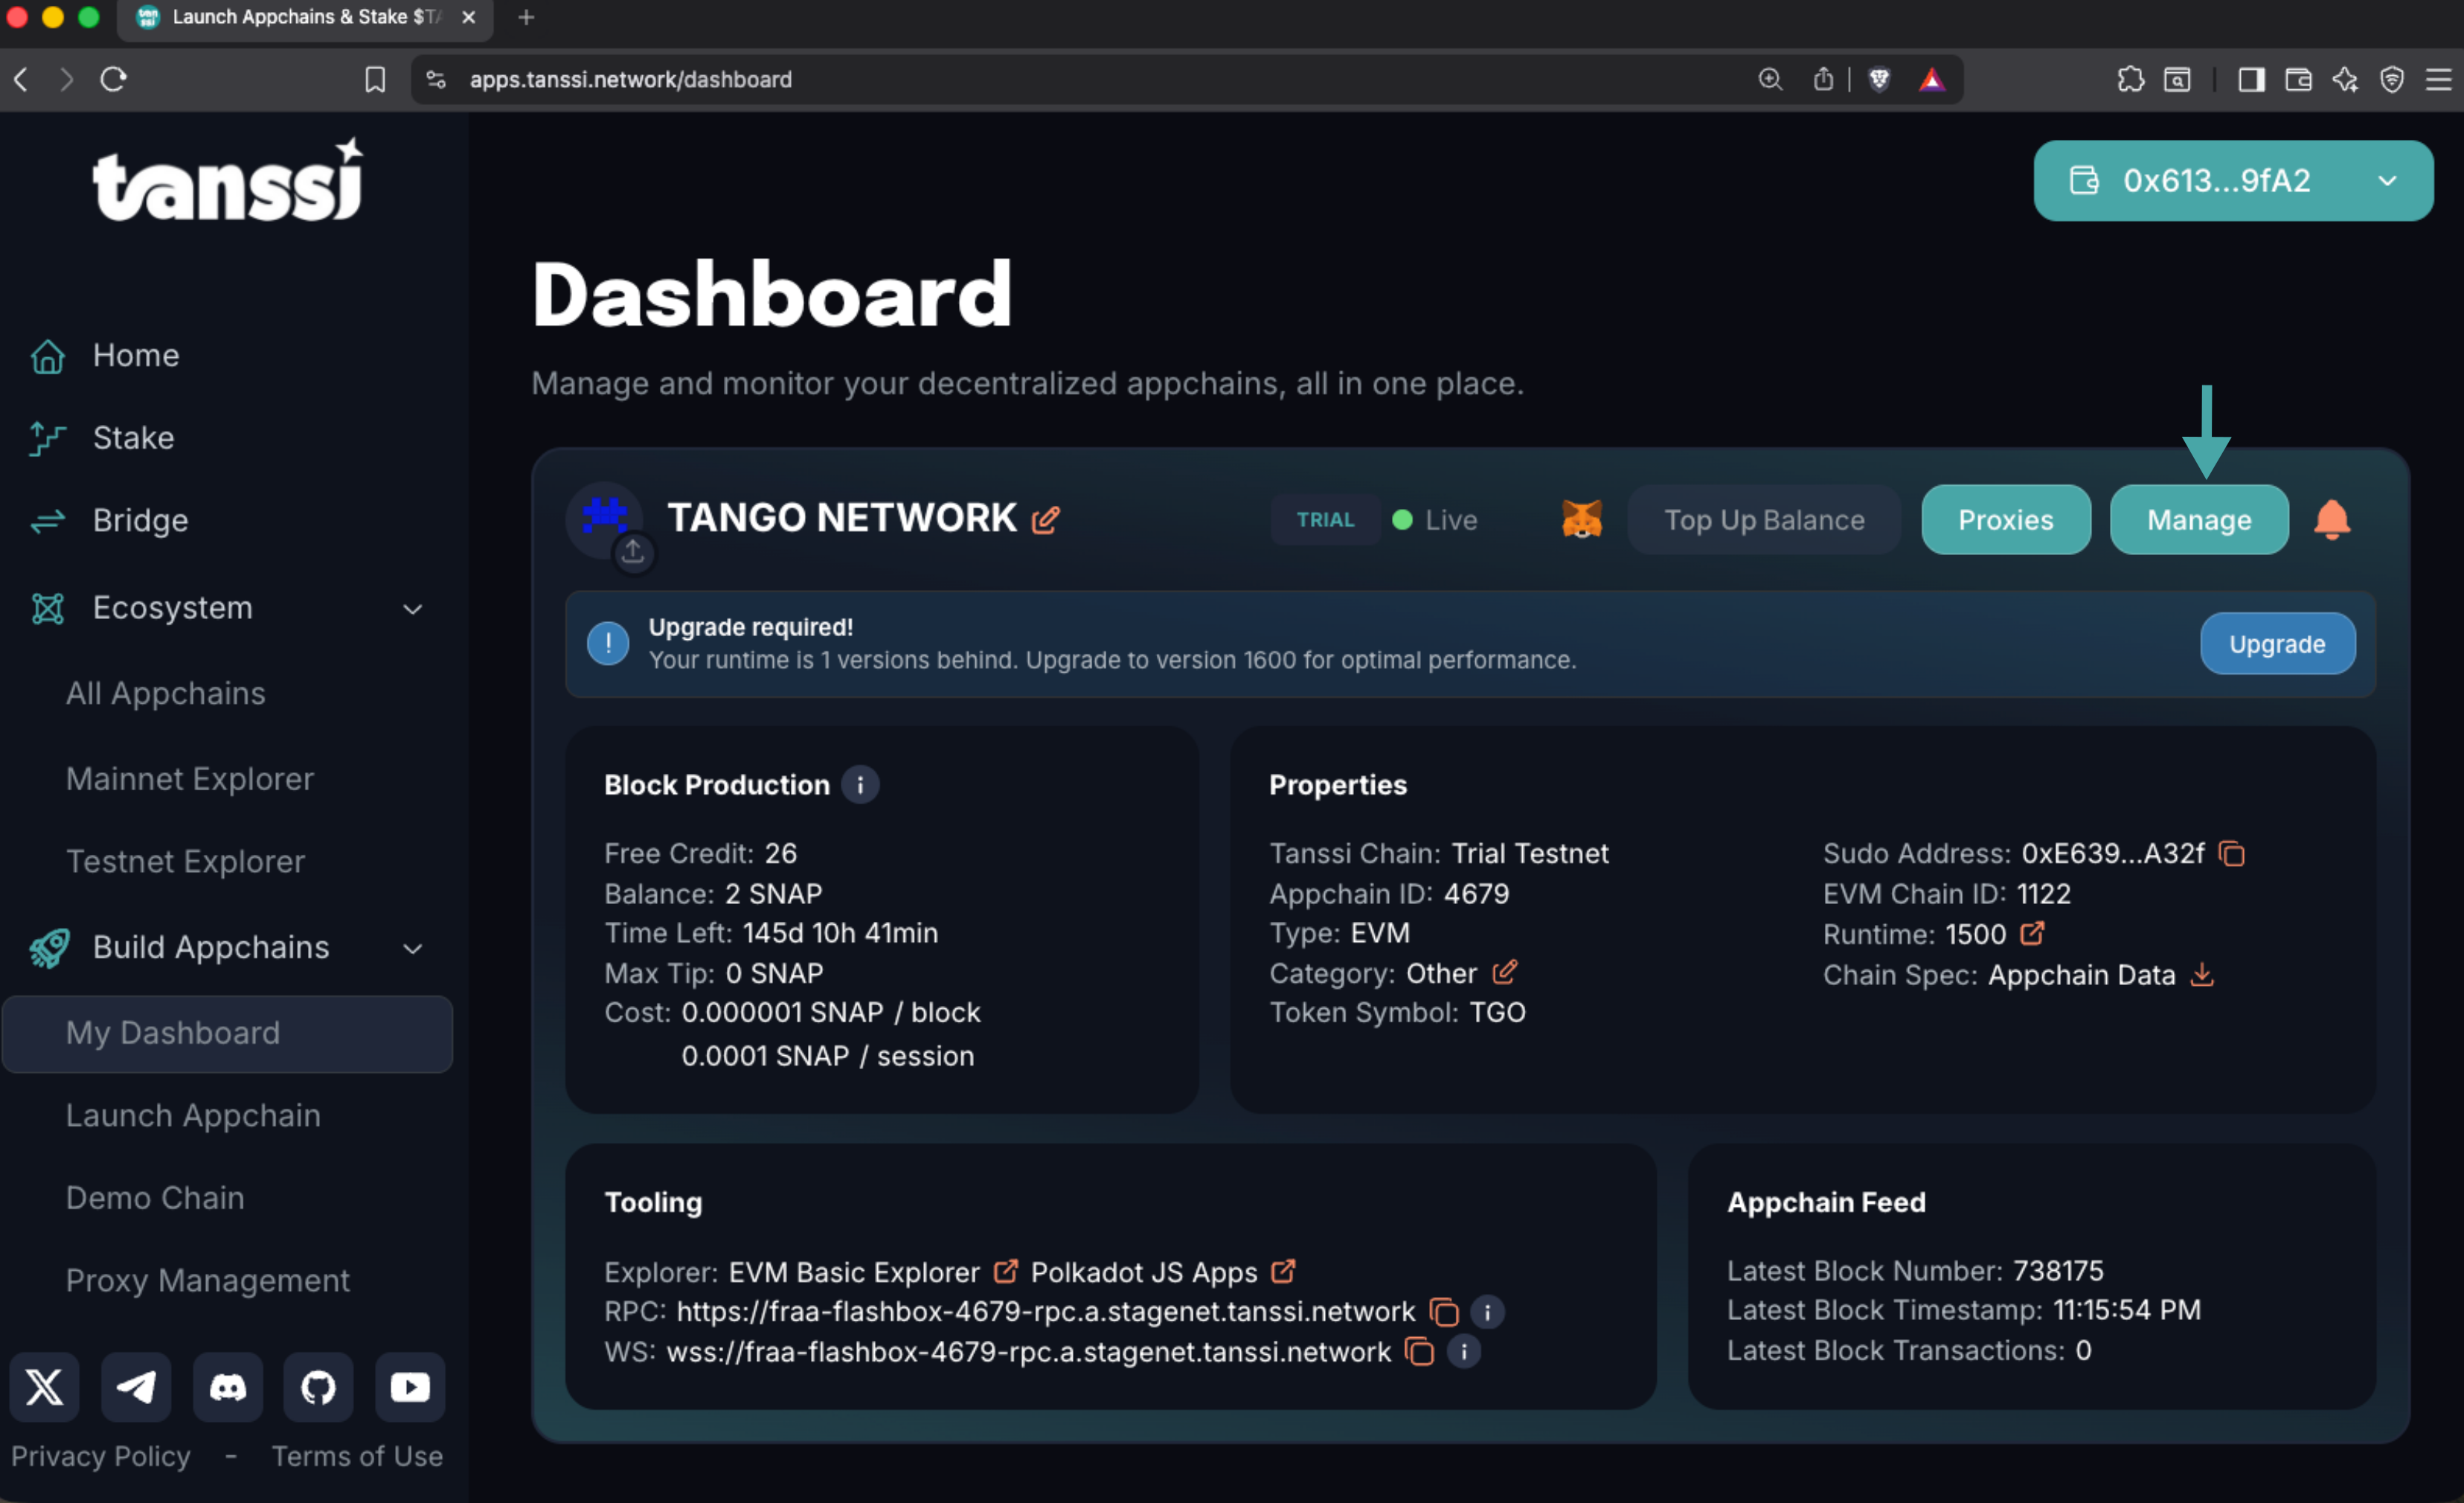Image resolution: width=2464 pixels, height=1503 pixels.
Task: Click the orange notification bell icon
Action: click(2331, 519)
